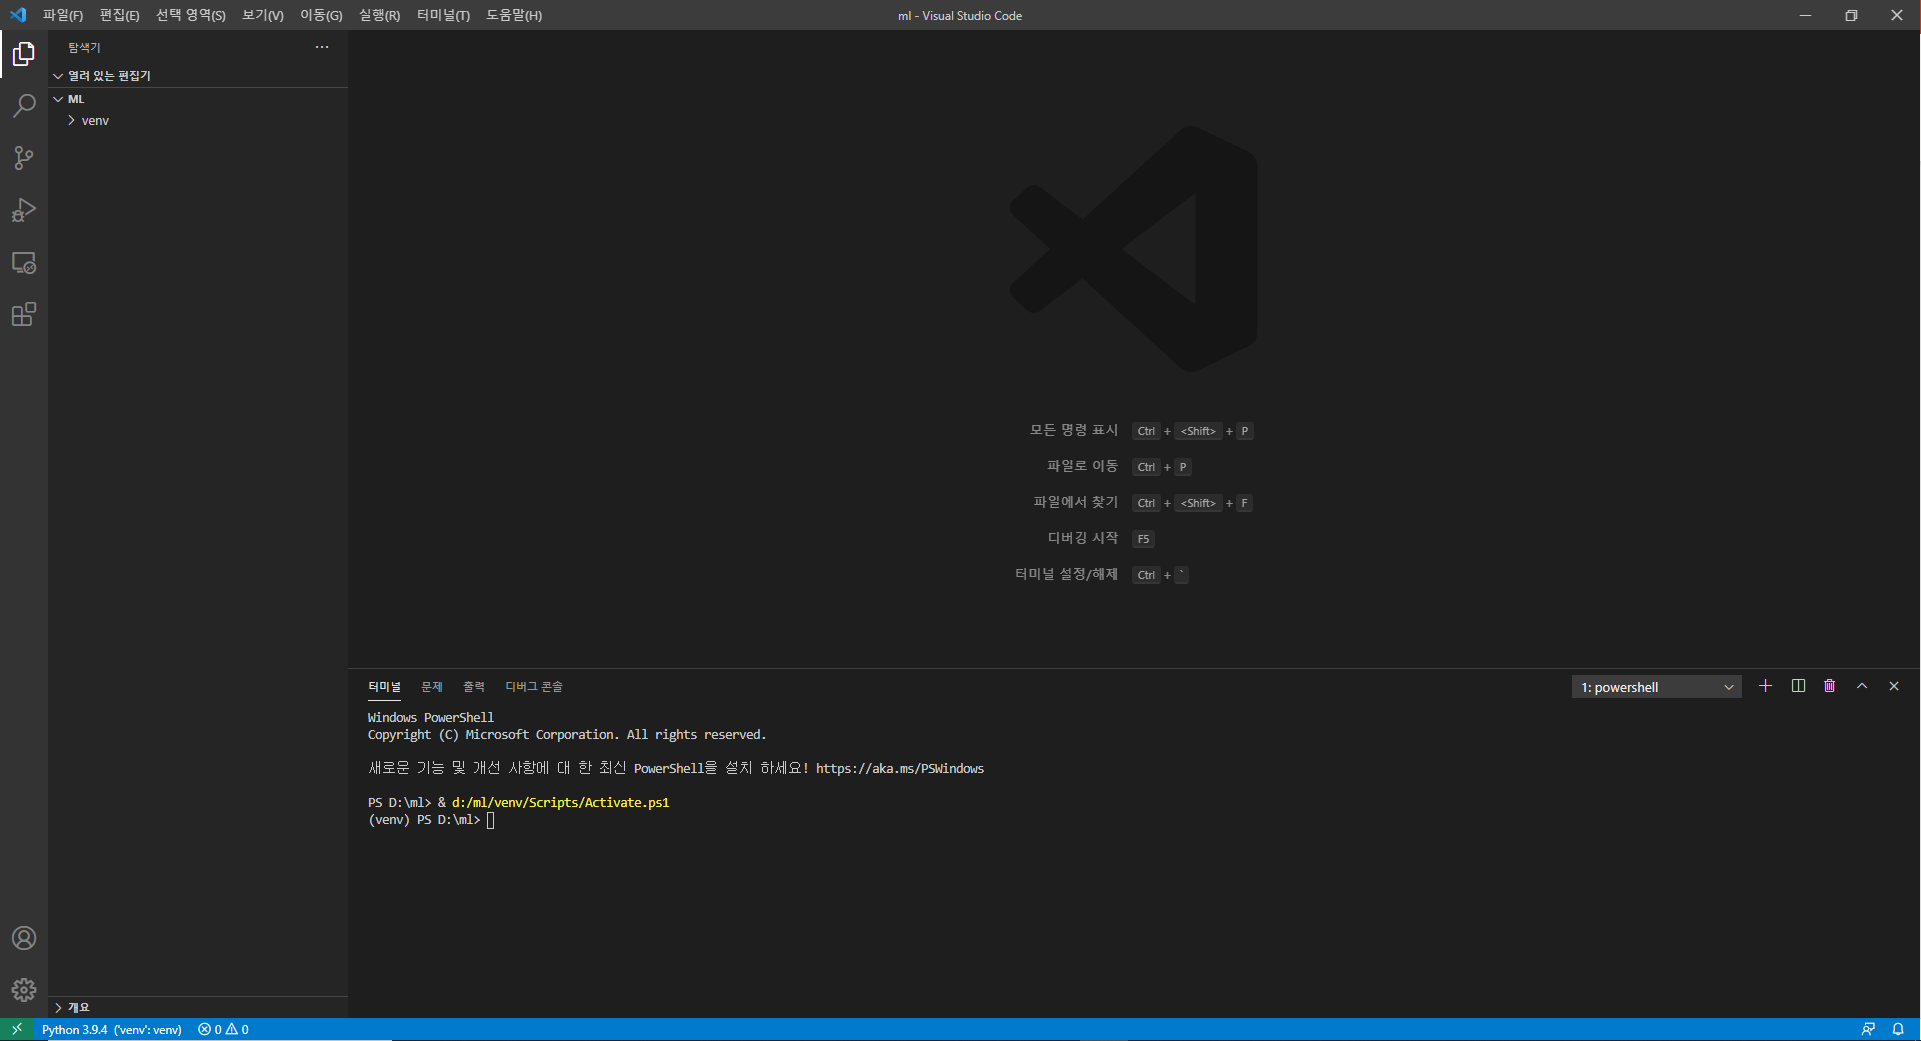The height and width of the screenshot is (1041, 1921).
Task: Click the Windows PowerShell line in the terminal
Action: 431,717
